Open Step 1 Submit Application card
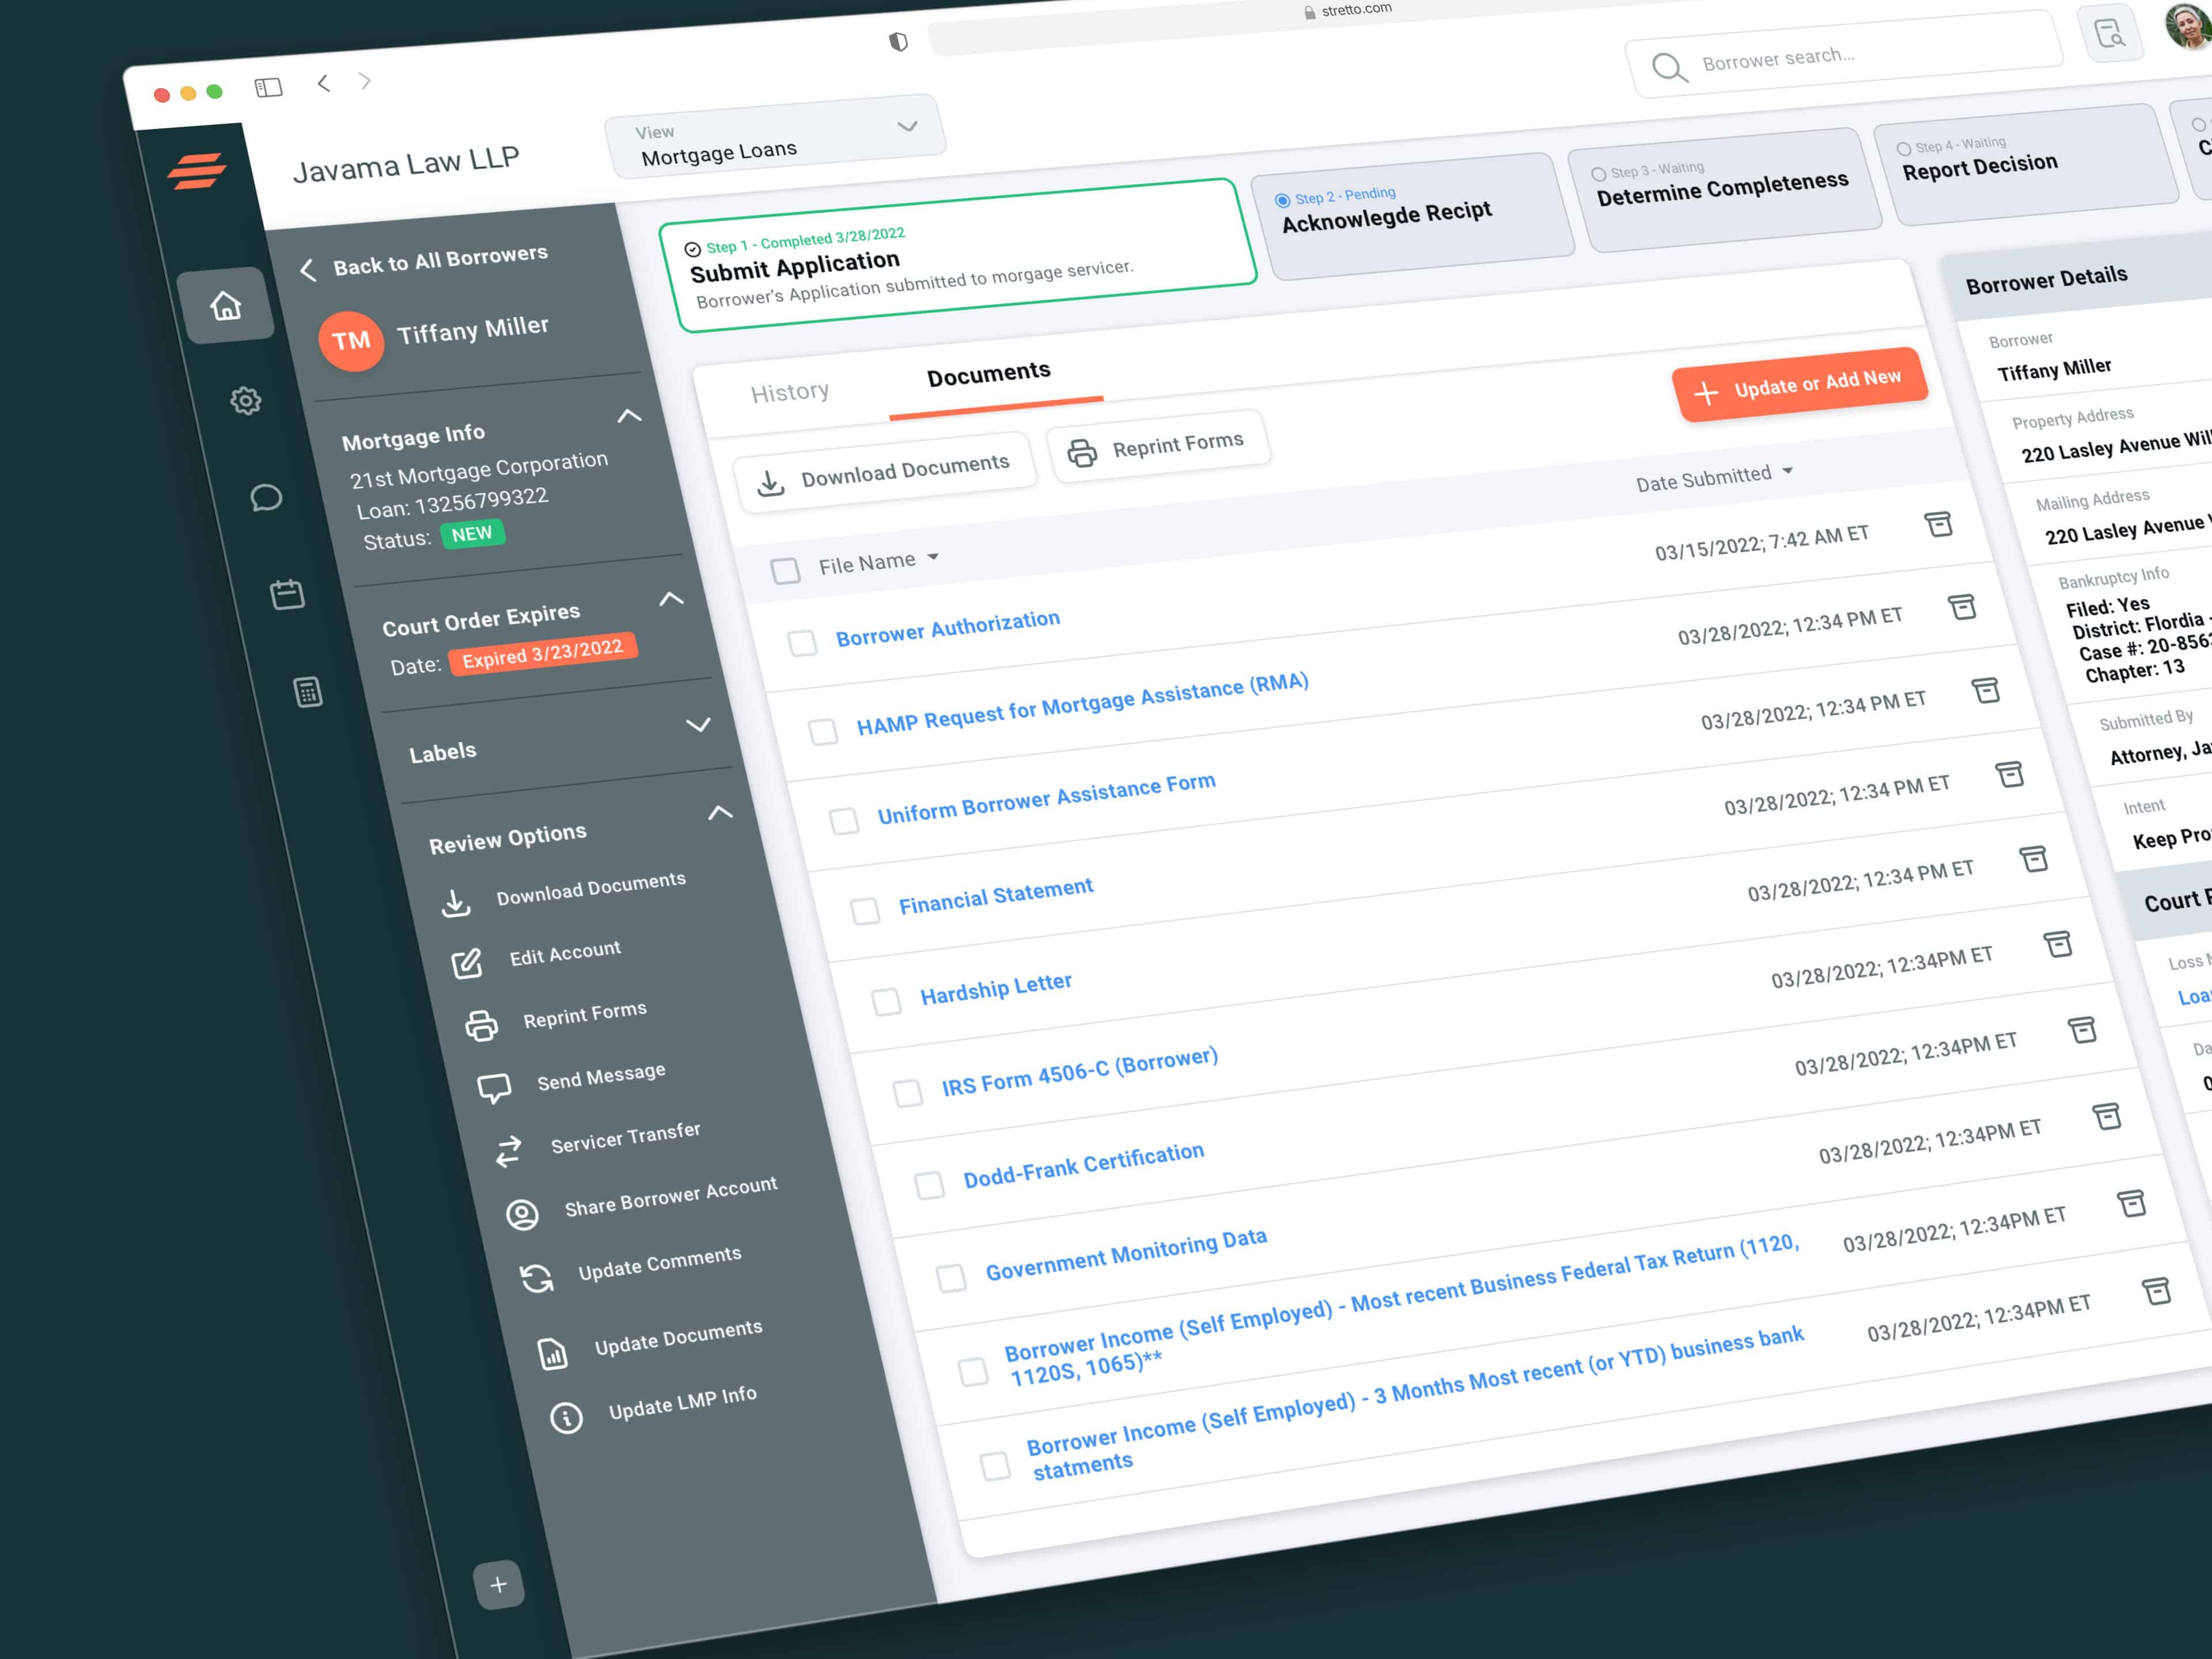This screenshot has height=1659, width=2212. coord(957,255)
